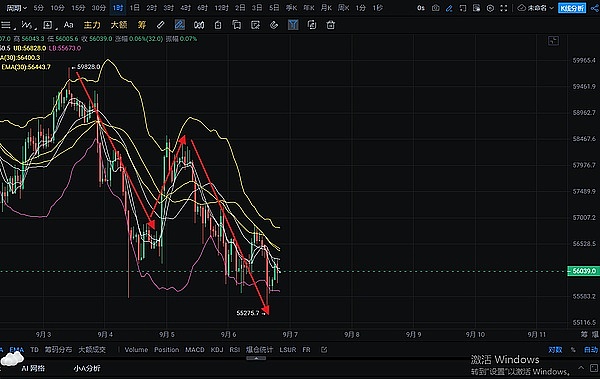Viewport: 600px width, 379px height.
Task: Open the wave line tool dropdown
Action: click(x=27, y=25)
